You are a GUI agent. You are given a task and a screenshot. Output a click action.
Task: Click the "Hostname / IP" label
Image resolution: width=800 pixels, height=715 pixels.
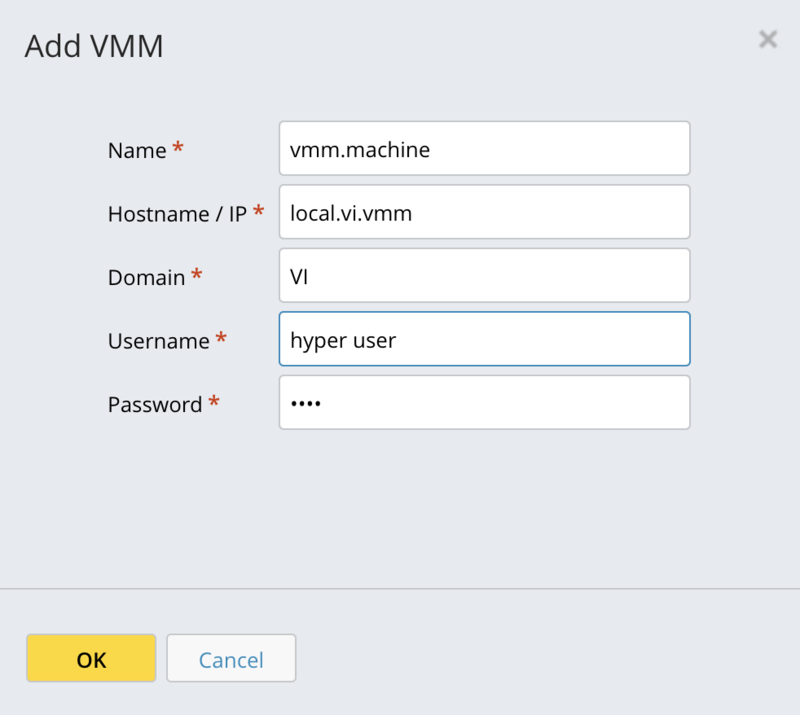point(177,214)
